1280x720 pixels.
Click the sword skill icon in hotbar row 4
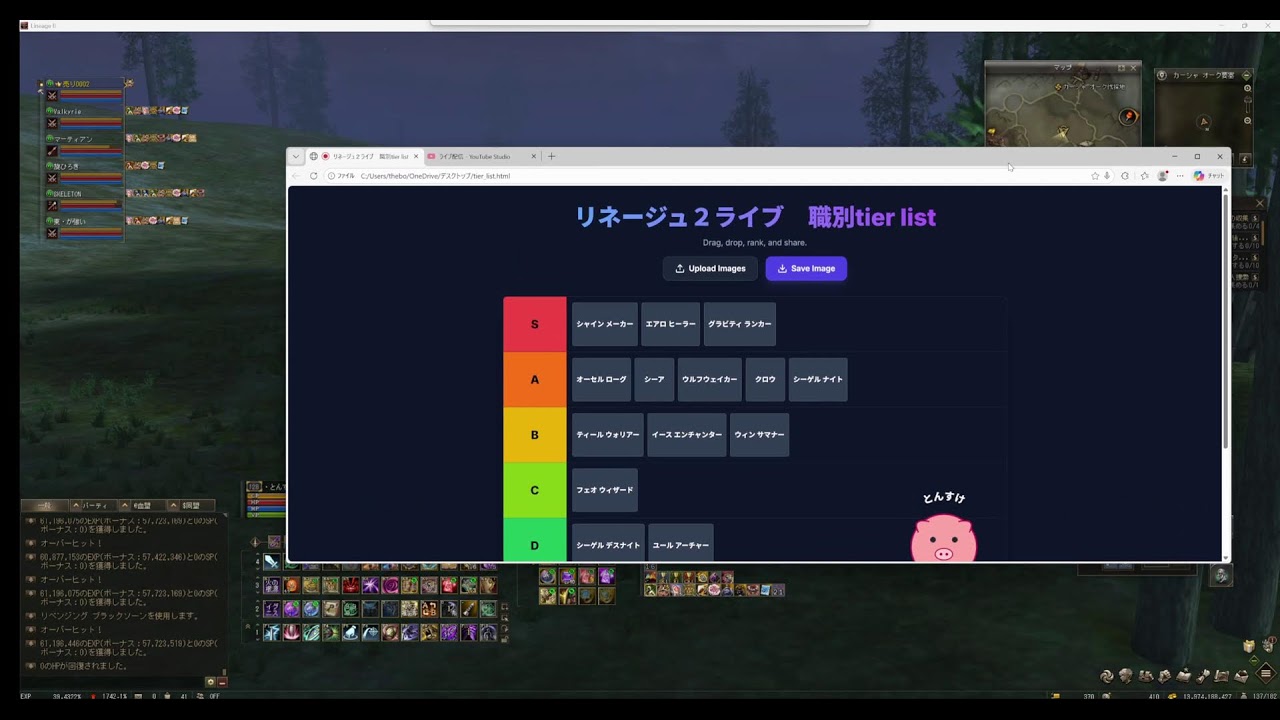click(x=271, y=562)
